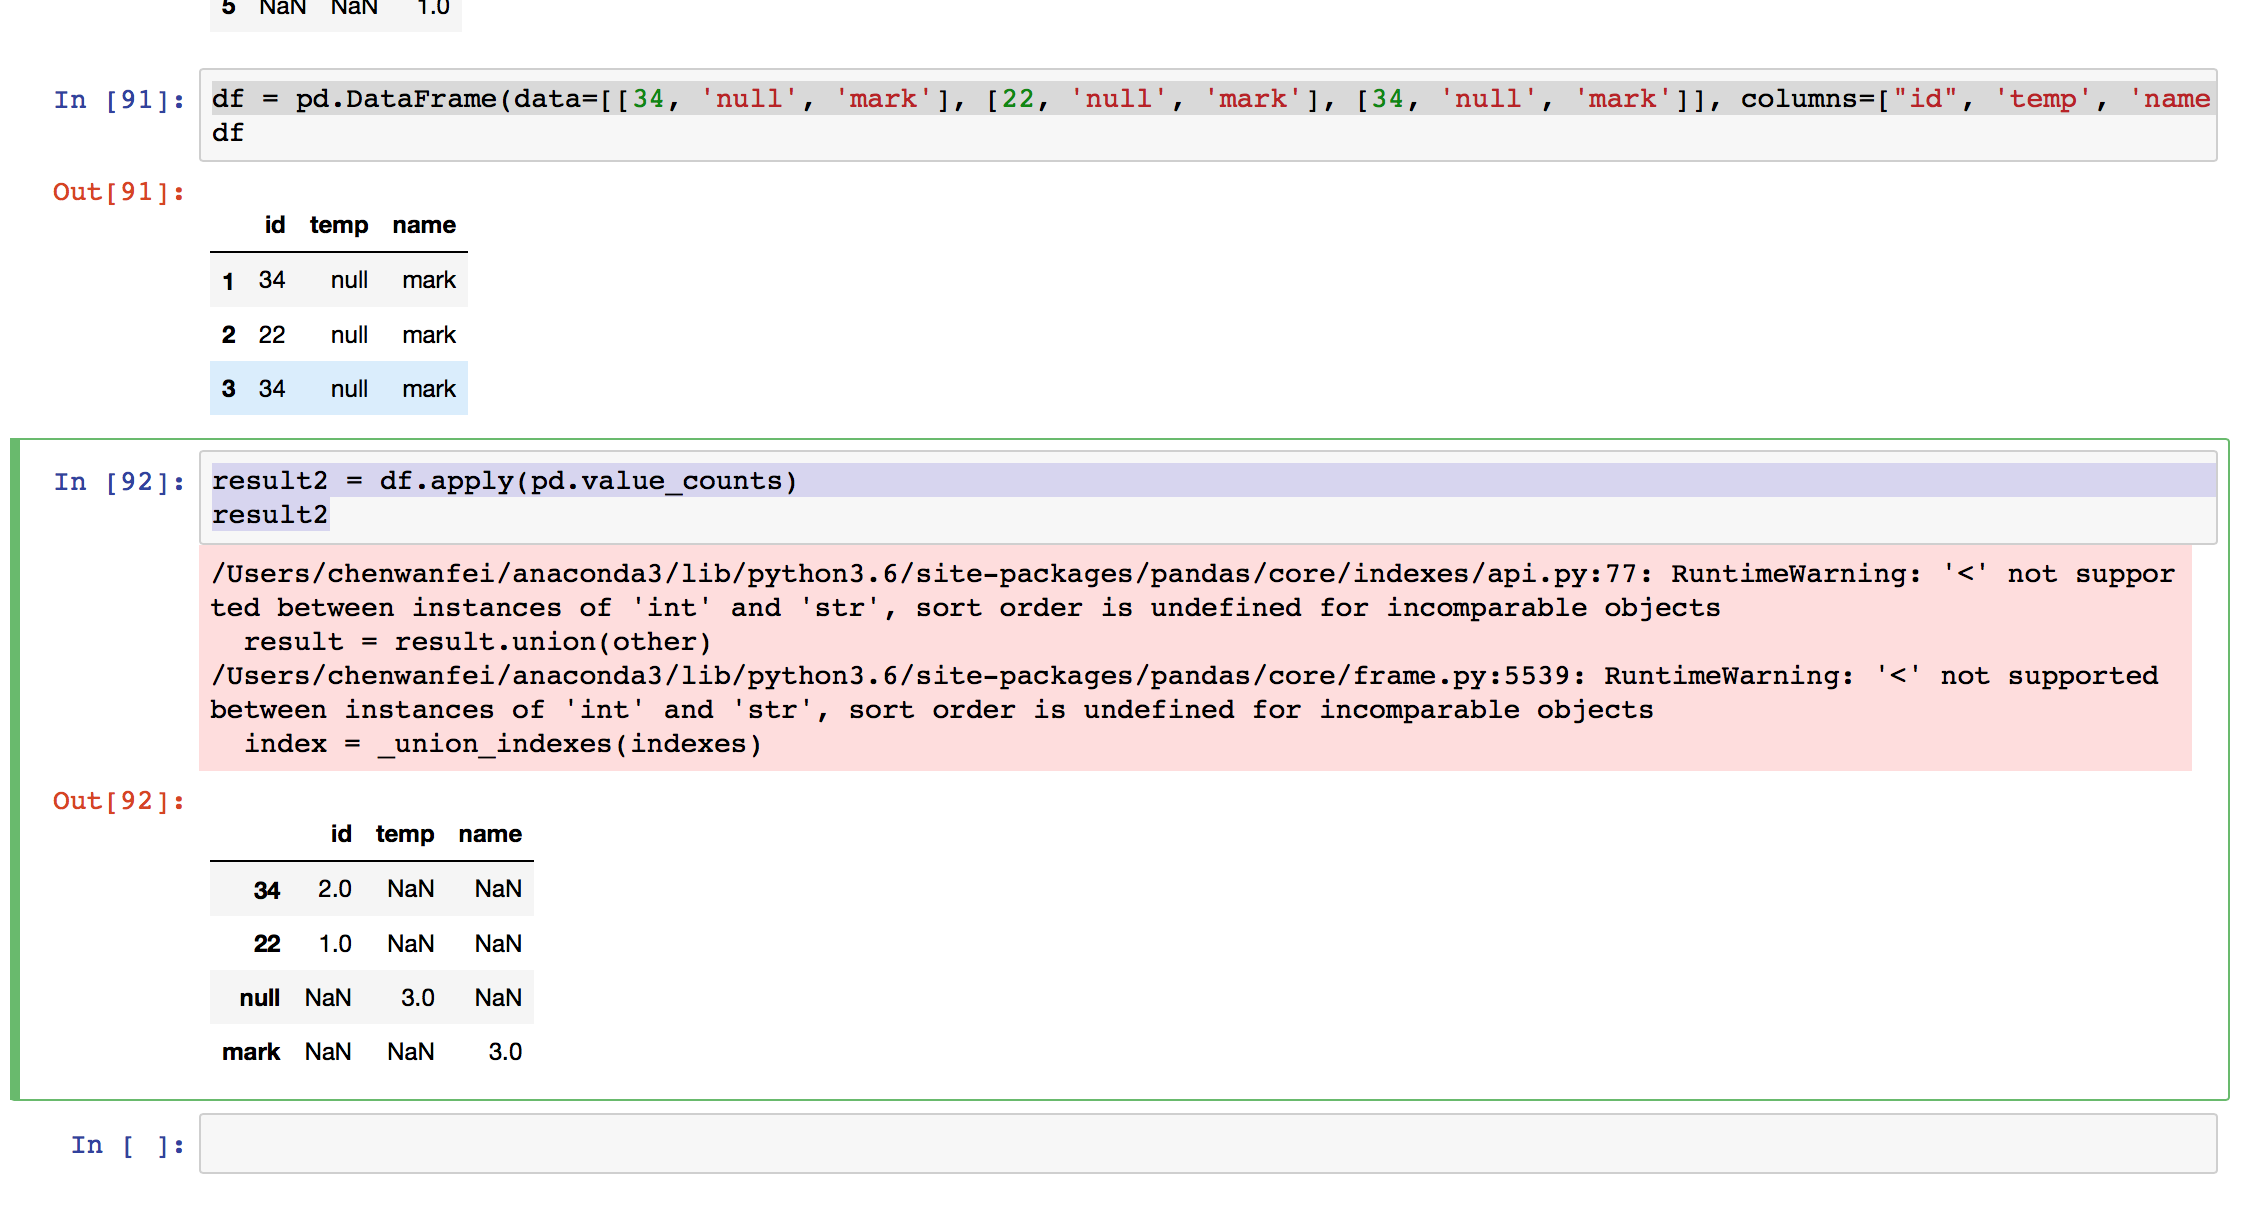
Task: Click row label 'null' in Out[92] table
Action: [x=260, y=998]
